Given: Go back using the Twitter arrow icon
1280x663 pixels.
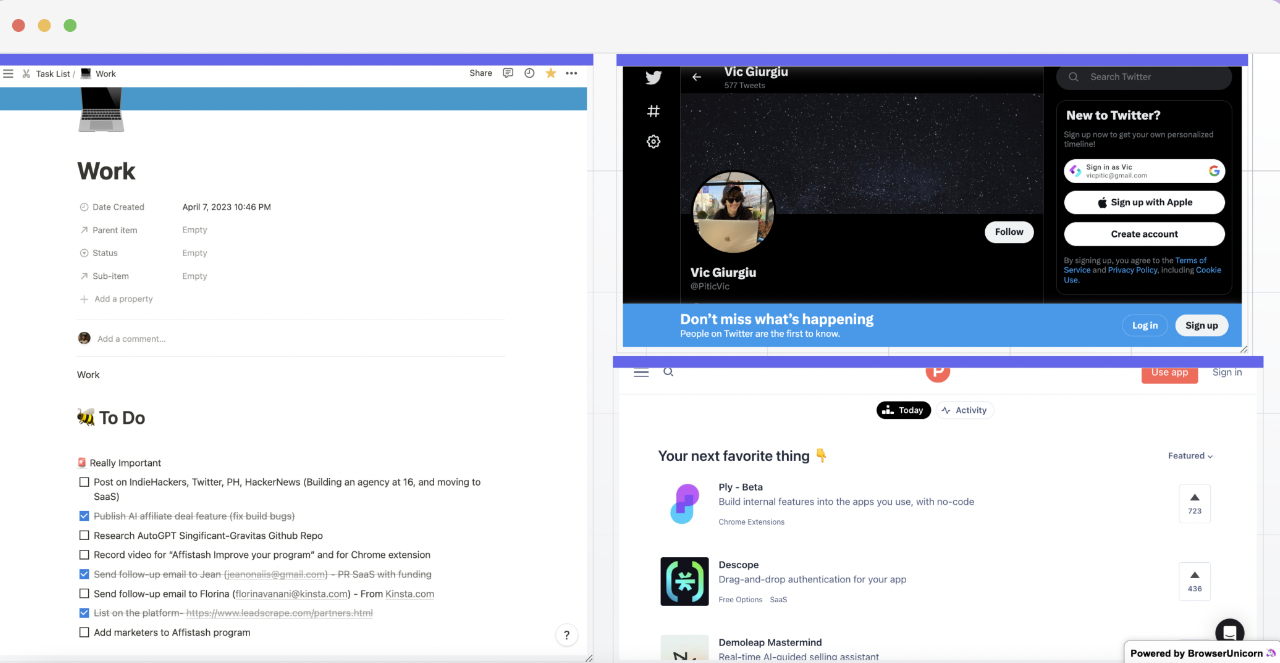Looking at the screenshot, I should 697,77.
